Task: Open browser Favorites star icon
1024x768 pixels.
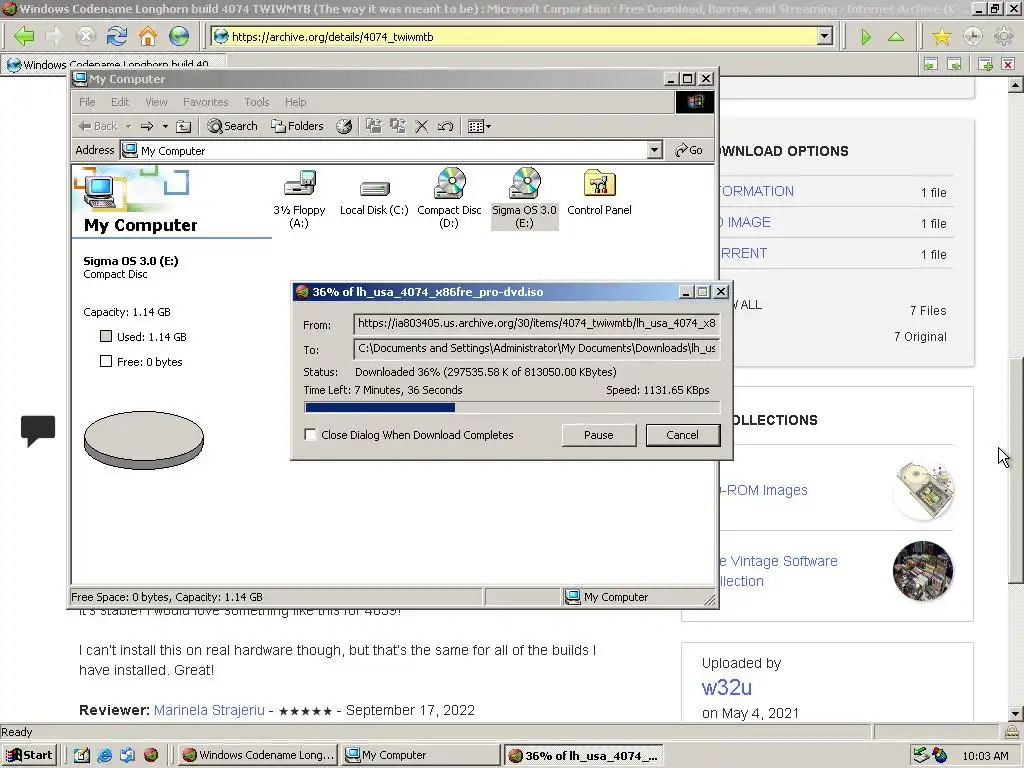Action: [942, 37]
